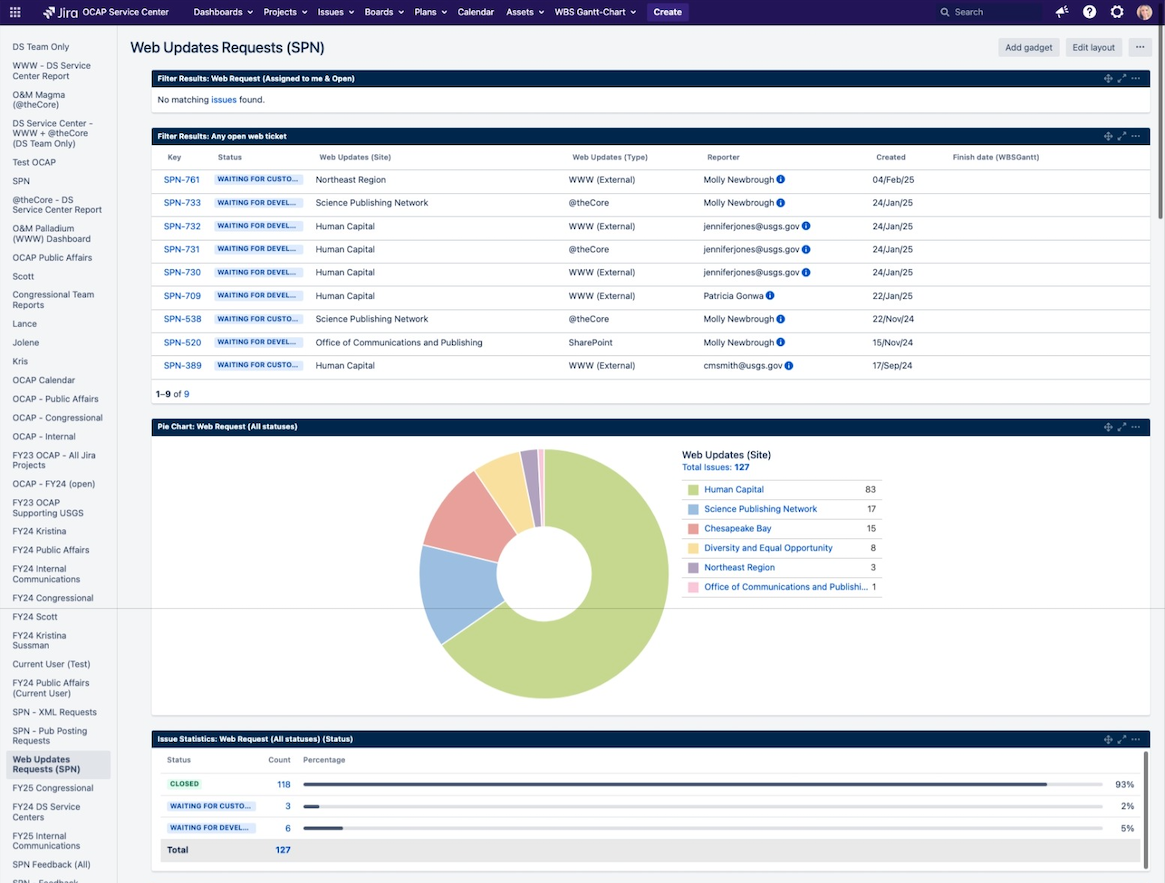The height and width of the screenshot is (883, 1165).
Task: Click the user profile avatar
Action: [x=1144, y=12]
